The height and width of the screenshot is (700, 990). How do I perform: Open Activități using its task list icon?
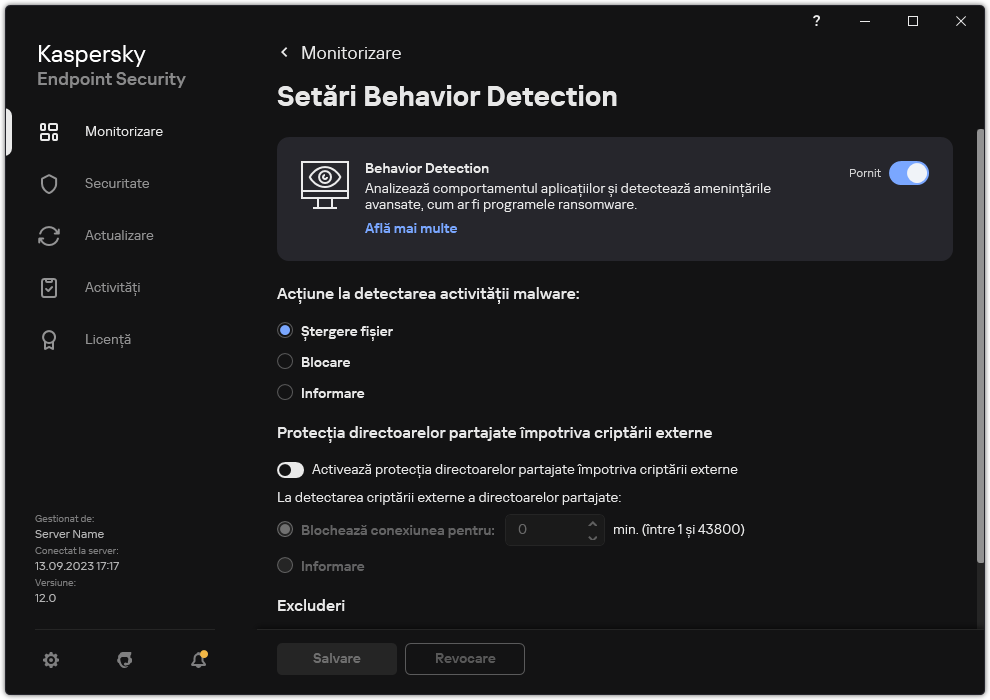(x=49, y=287)
